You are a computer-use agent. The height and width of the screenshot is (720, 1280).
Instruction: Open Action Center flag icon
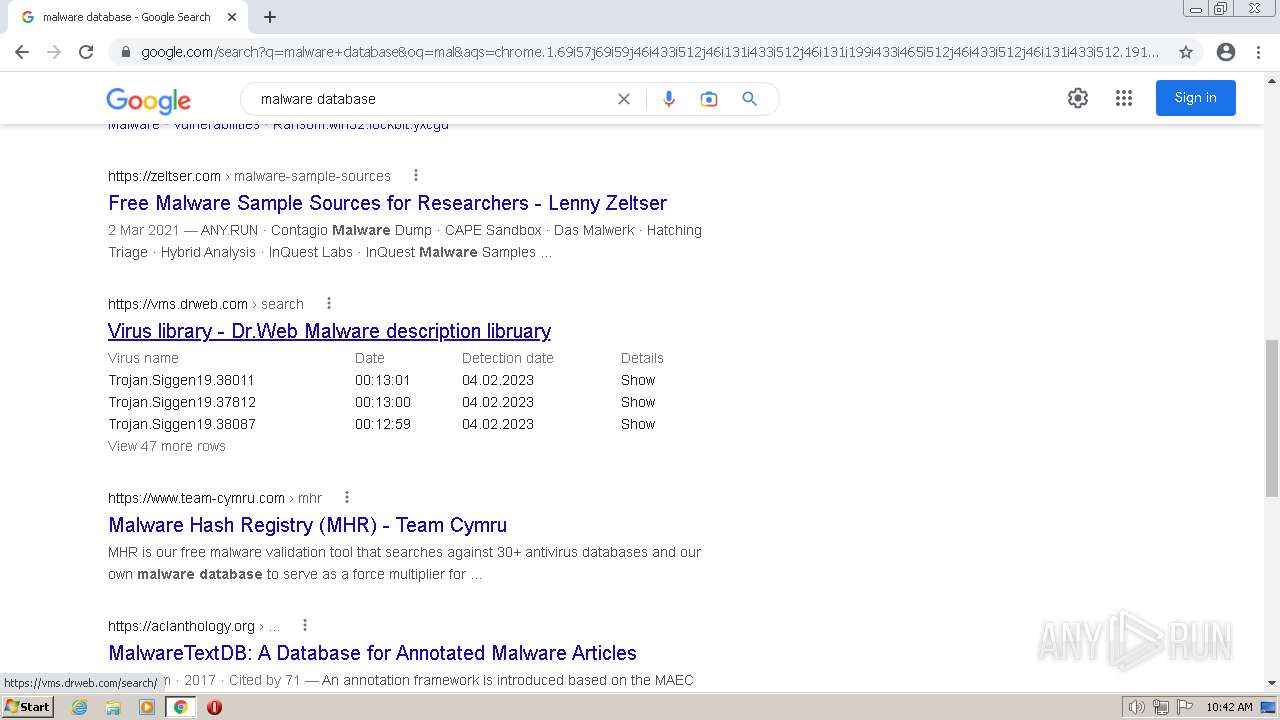coord(1184,707)
